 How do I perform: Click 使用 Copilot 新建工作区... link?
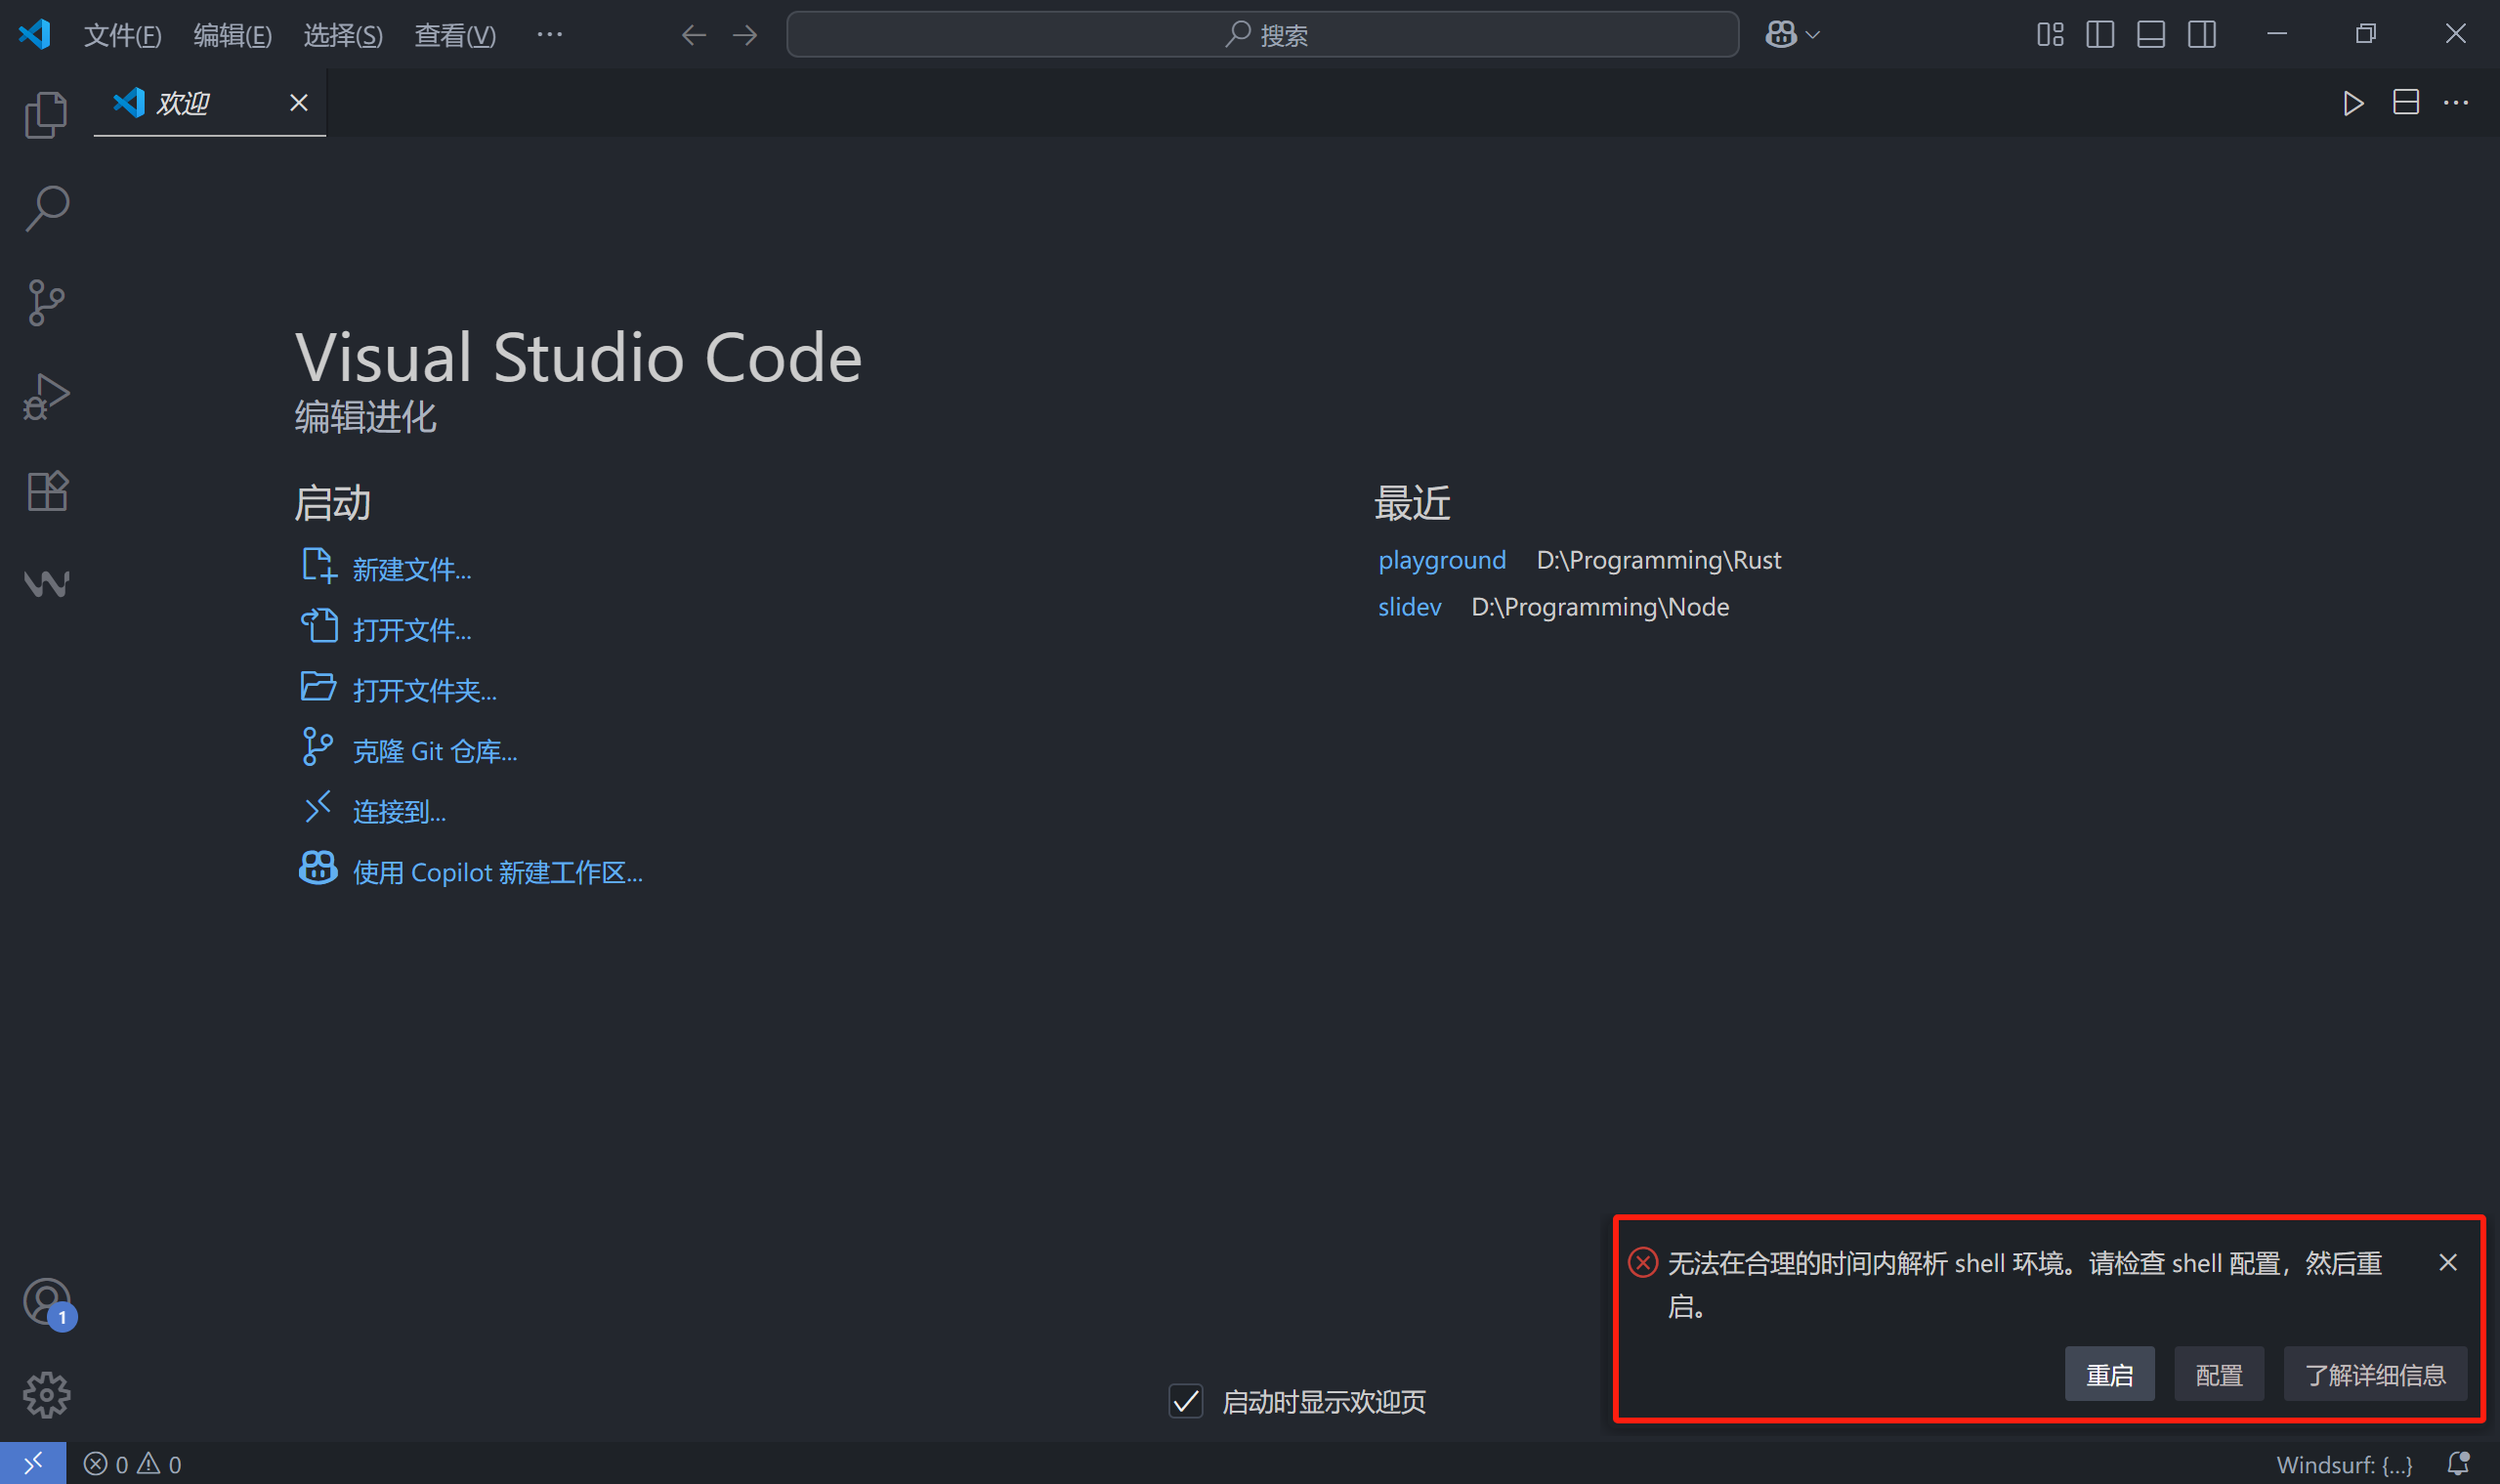point(497,873)
